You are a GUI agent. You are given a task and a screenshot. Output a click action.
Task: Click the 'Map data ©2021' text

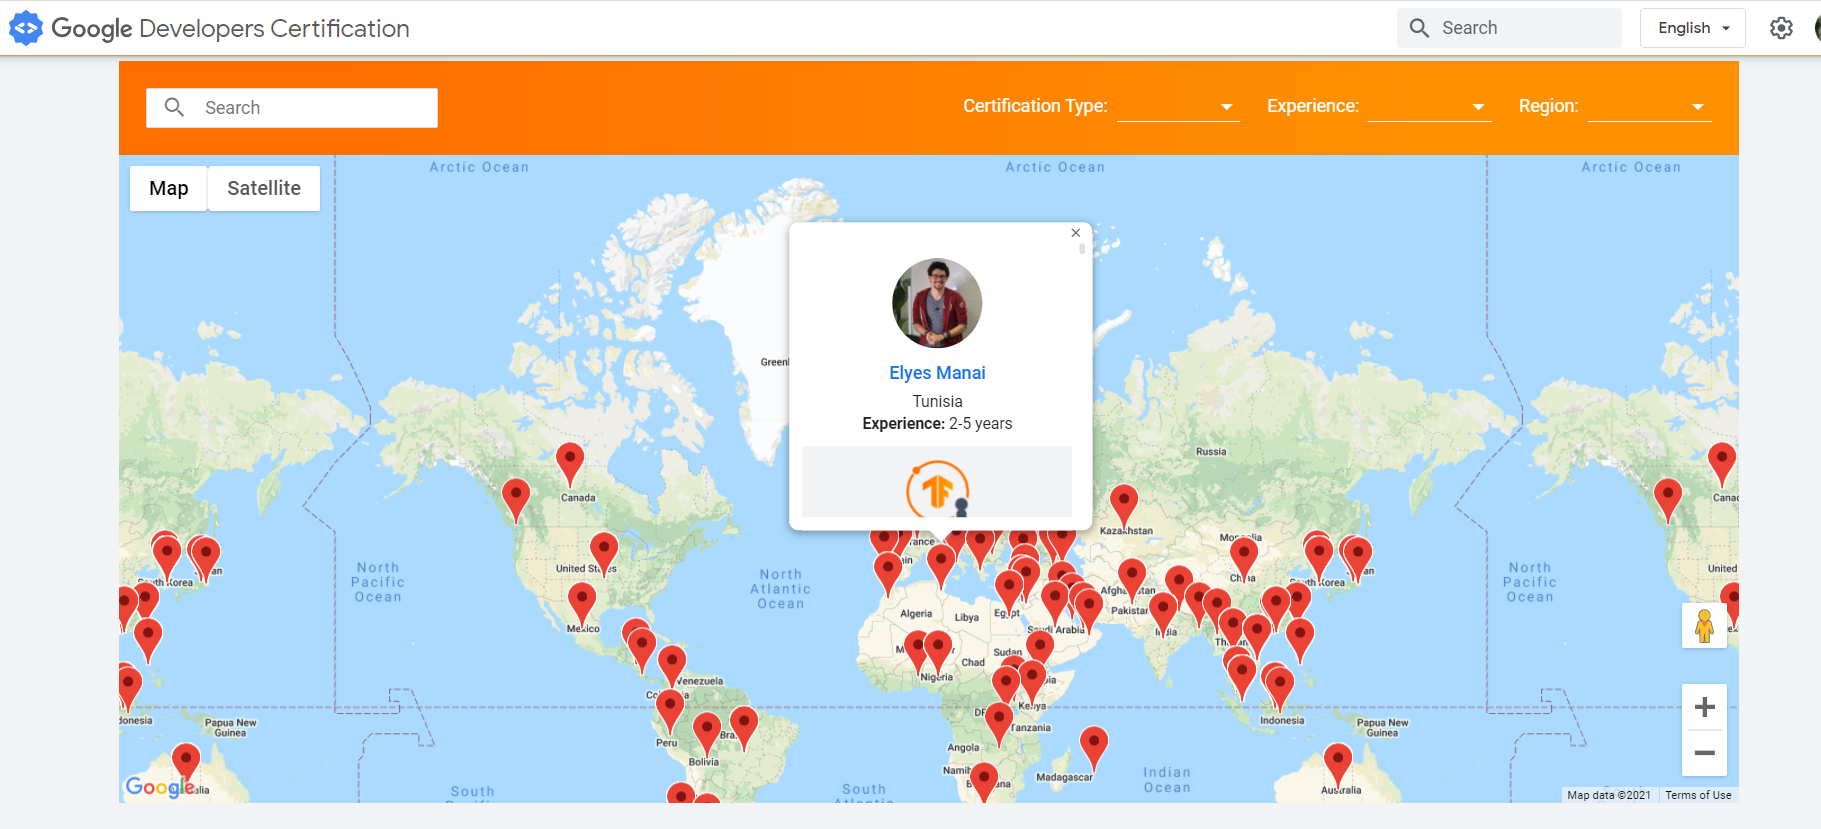(x=1609, y=795)
